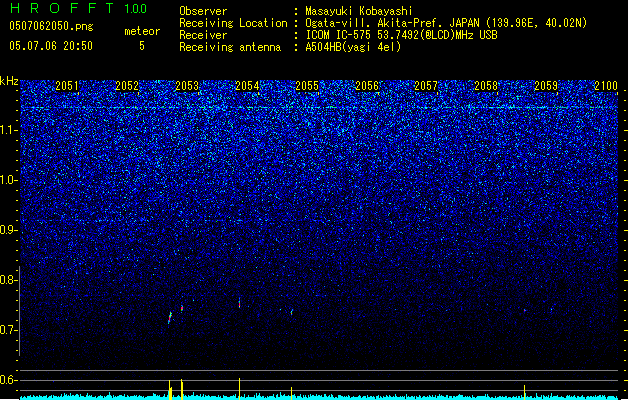Click the meteor count value 5
This screenshot has height=400, width=629.
(x=142, y=46)
